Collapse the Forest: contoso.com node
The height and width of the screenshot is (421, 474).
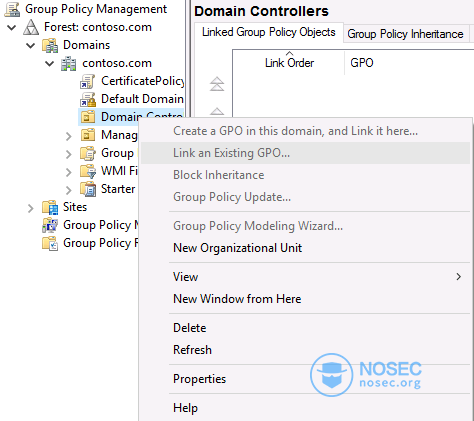tap(12, 27)
